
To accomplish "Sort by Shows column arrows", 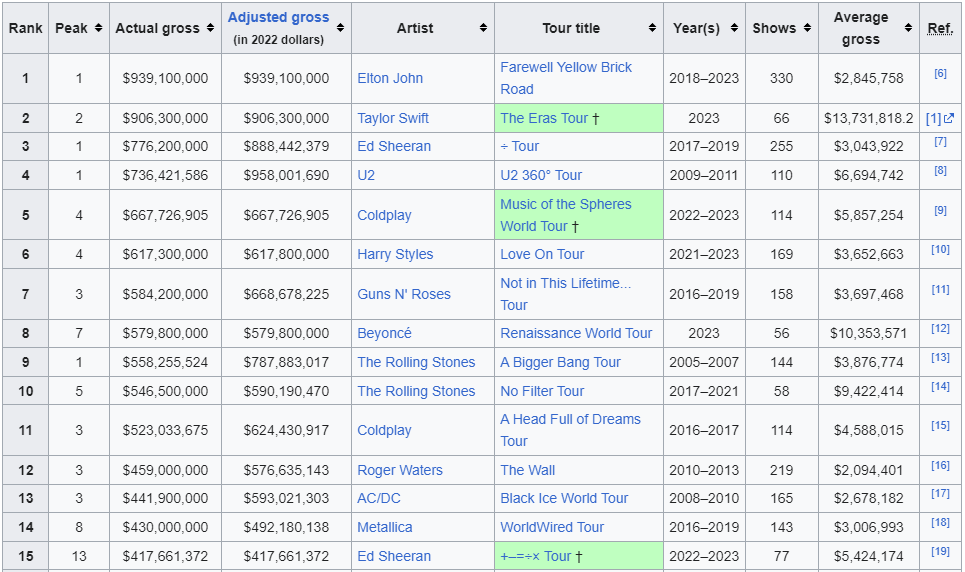I will [807, 28].
